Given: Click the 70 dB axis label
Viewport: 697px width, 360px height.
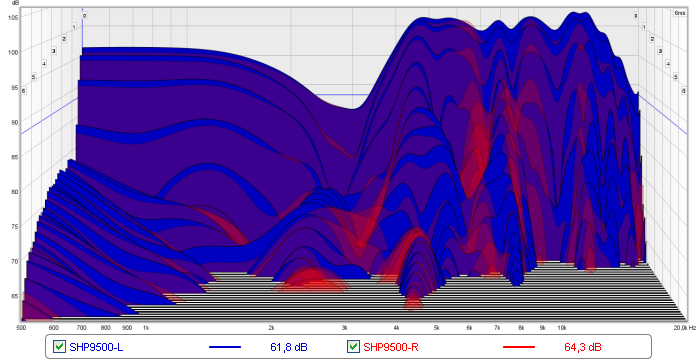Looking at the screenshot, I should tap(15, 261).
